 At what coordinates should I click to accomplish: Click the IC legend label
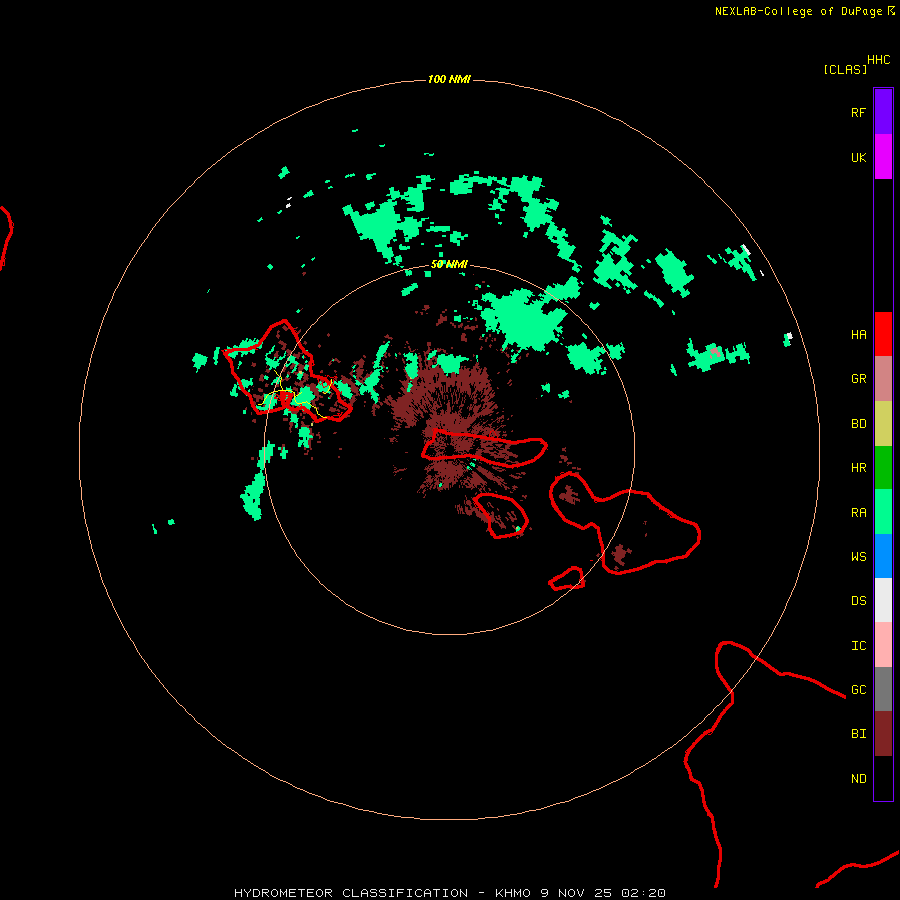tap(858, 646)
